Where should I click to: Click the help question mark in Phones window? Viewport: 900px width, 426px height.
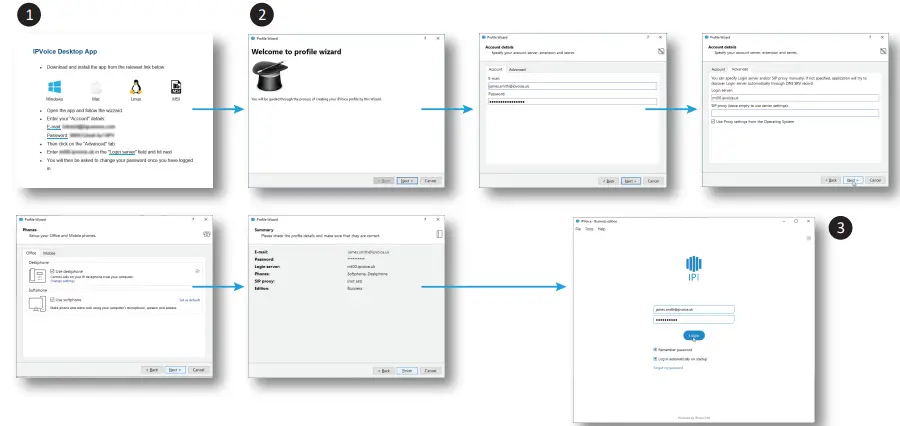(x=193, y=219)
